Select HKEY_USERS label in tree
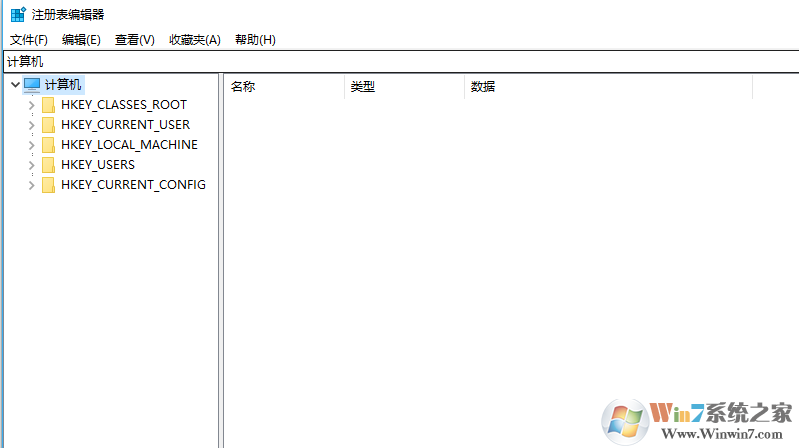 click(98, 165)
